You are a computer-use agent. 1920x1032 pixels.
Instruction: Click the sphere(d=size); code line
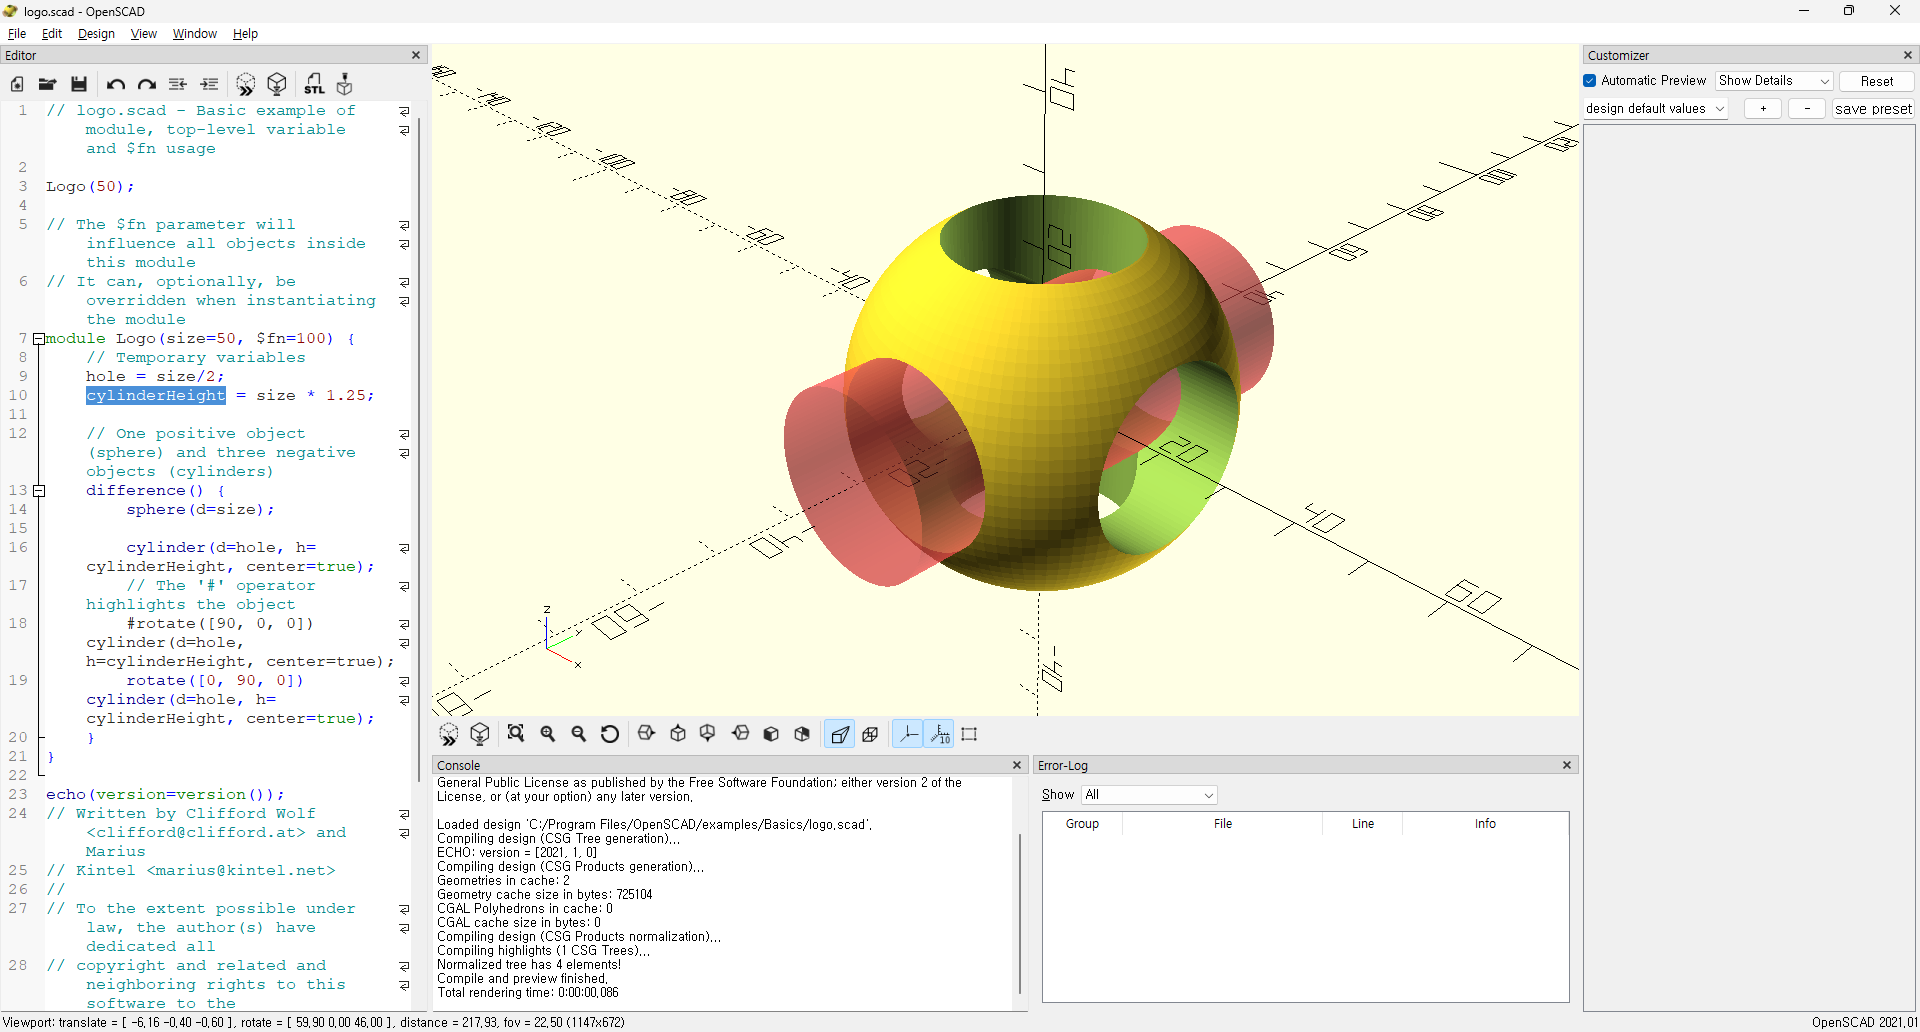200,510
